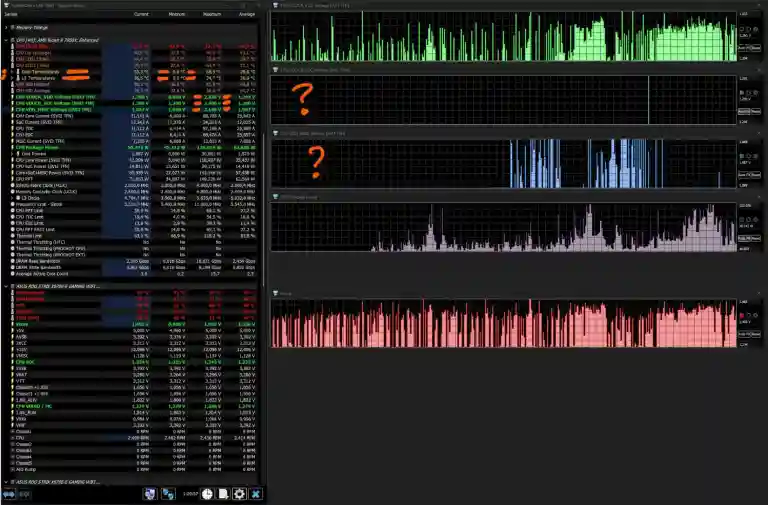
Task: Click the lower scale value field of pink graph
Action: [744, 345]
